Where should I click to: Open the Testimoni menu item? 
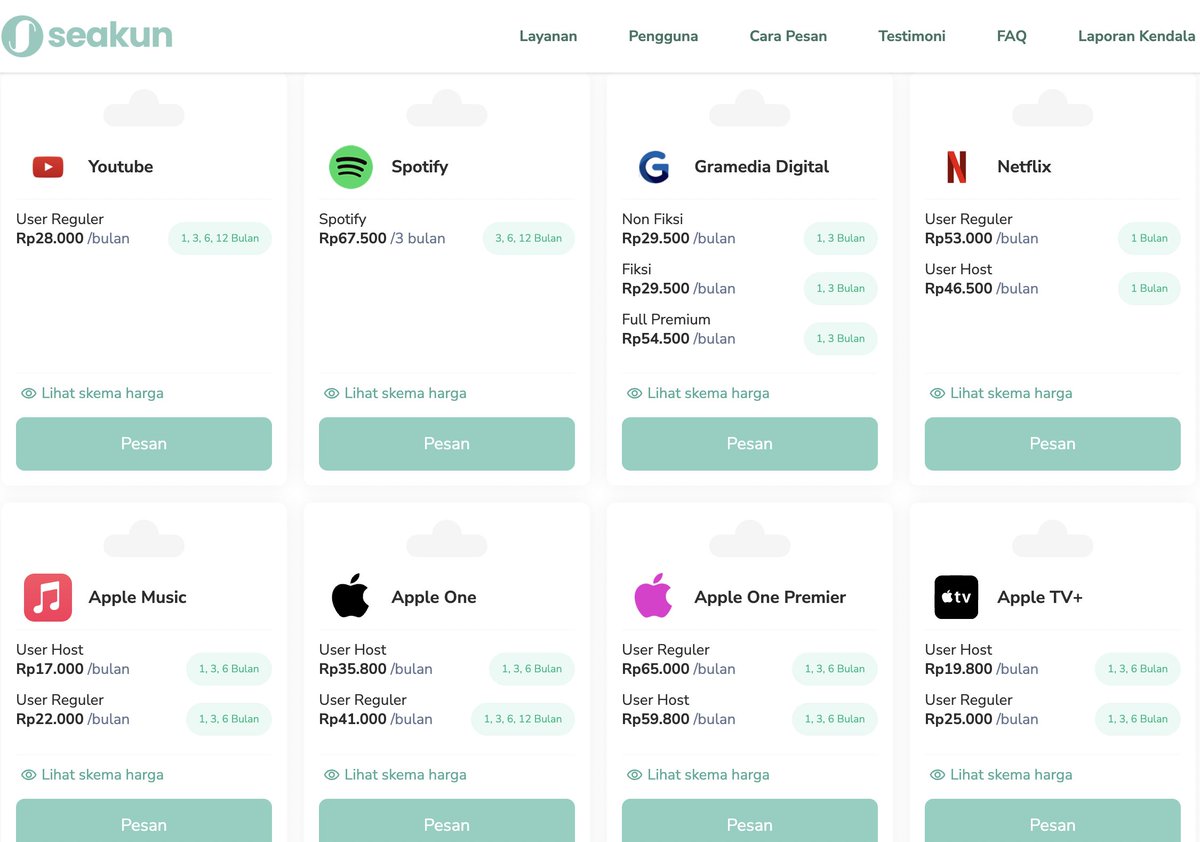[912, 36]
